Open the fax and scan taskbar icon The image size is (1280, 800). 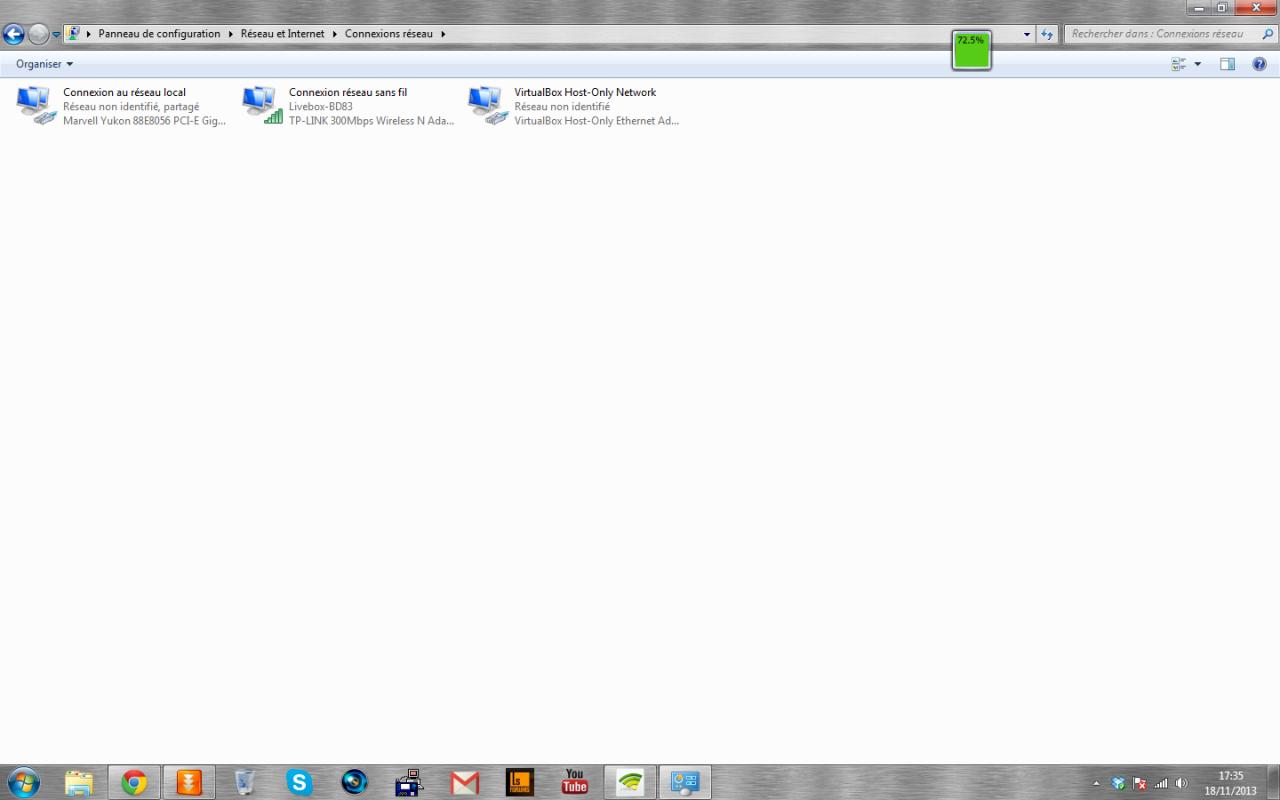[409, 782]
